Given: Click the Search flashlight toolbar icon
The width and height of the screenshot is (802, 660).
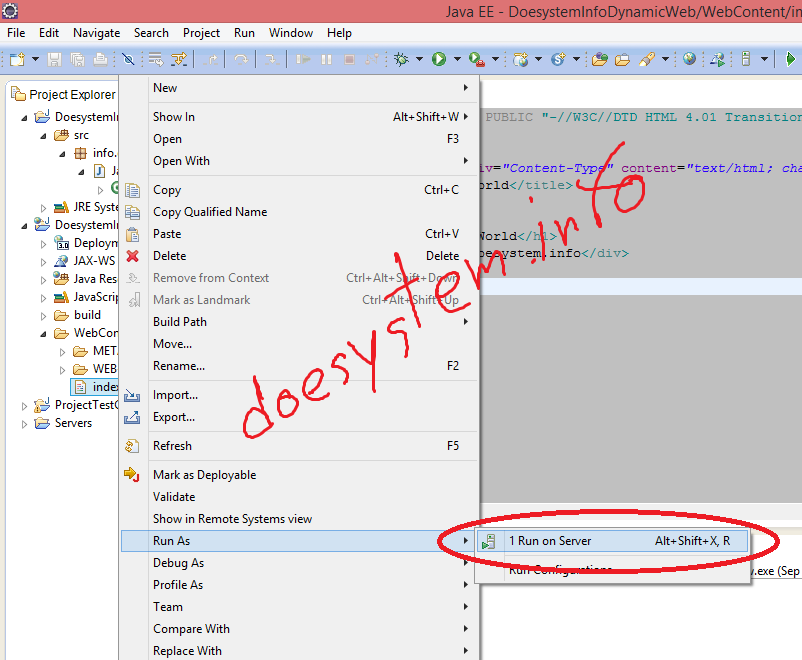Looking at the screenshot, I should point(647,59).
